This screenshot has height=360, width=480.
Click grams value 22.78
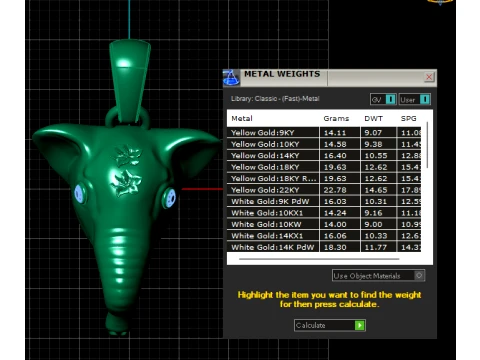coord(335,190)
